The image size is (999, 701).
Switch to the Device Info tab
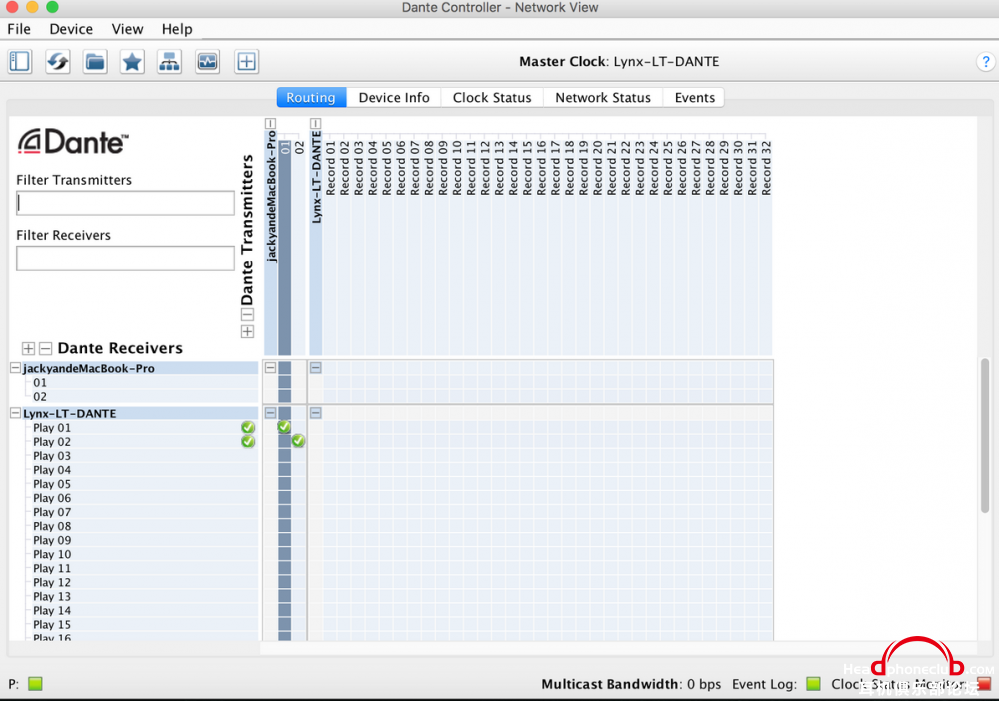pyautogui.click(x=394, y=98)
